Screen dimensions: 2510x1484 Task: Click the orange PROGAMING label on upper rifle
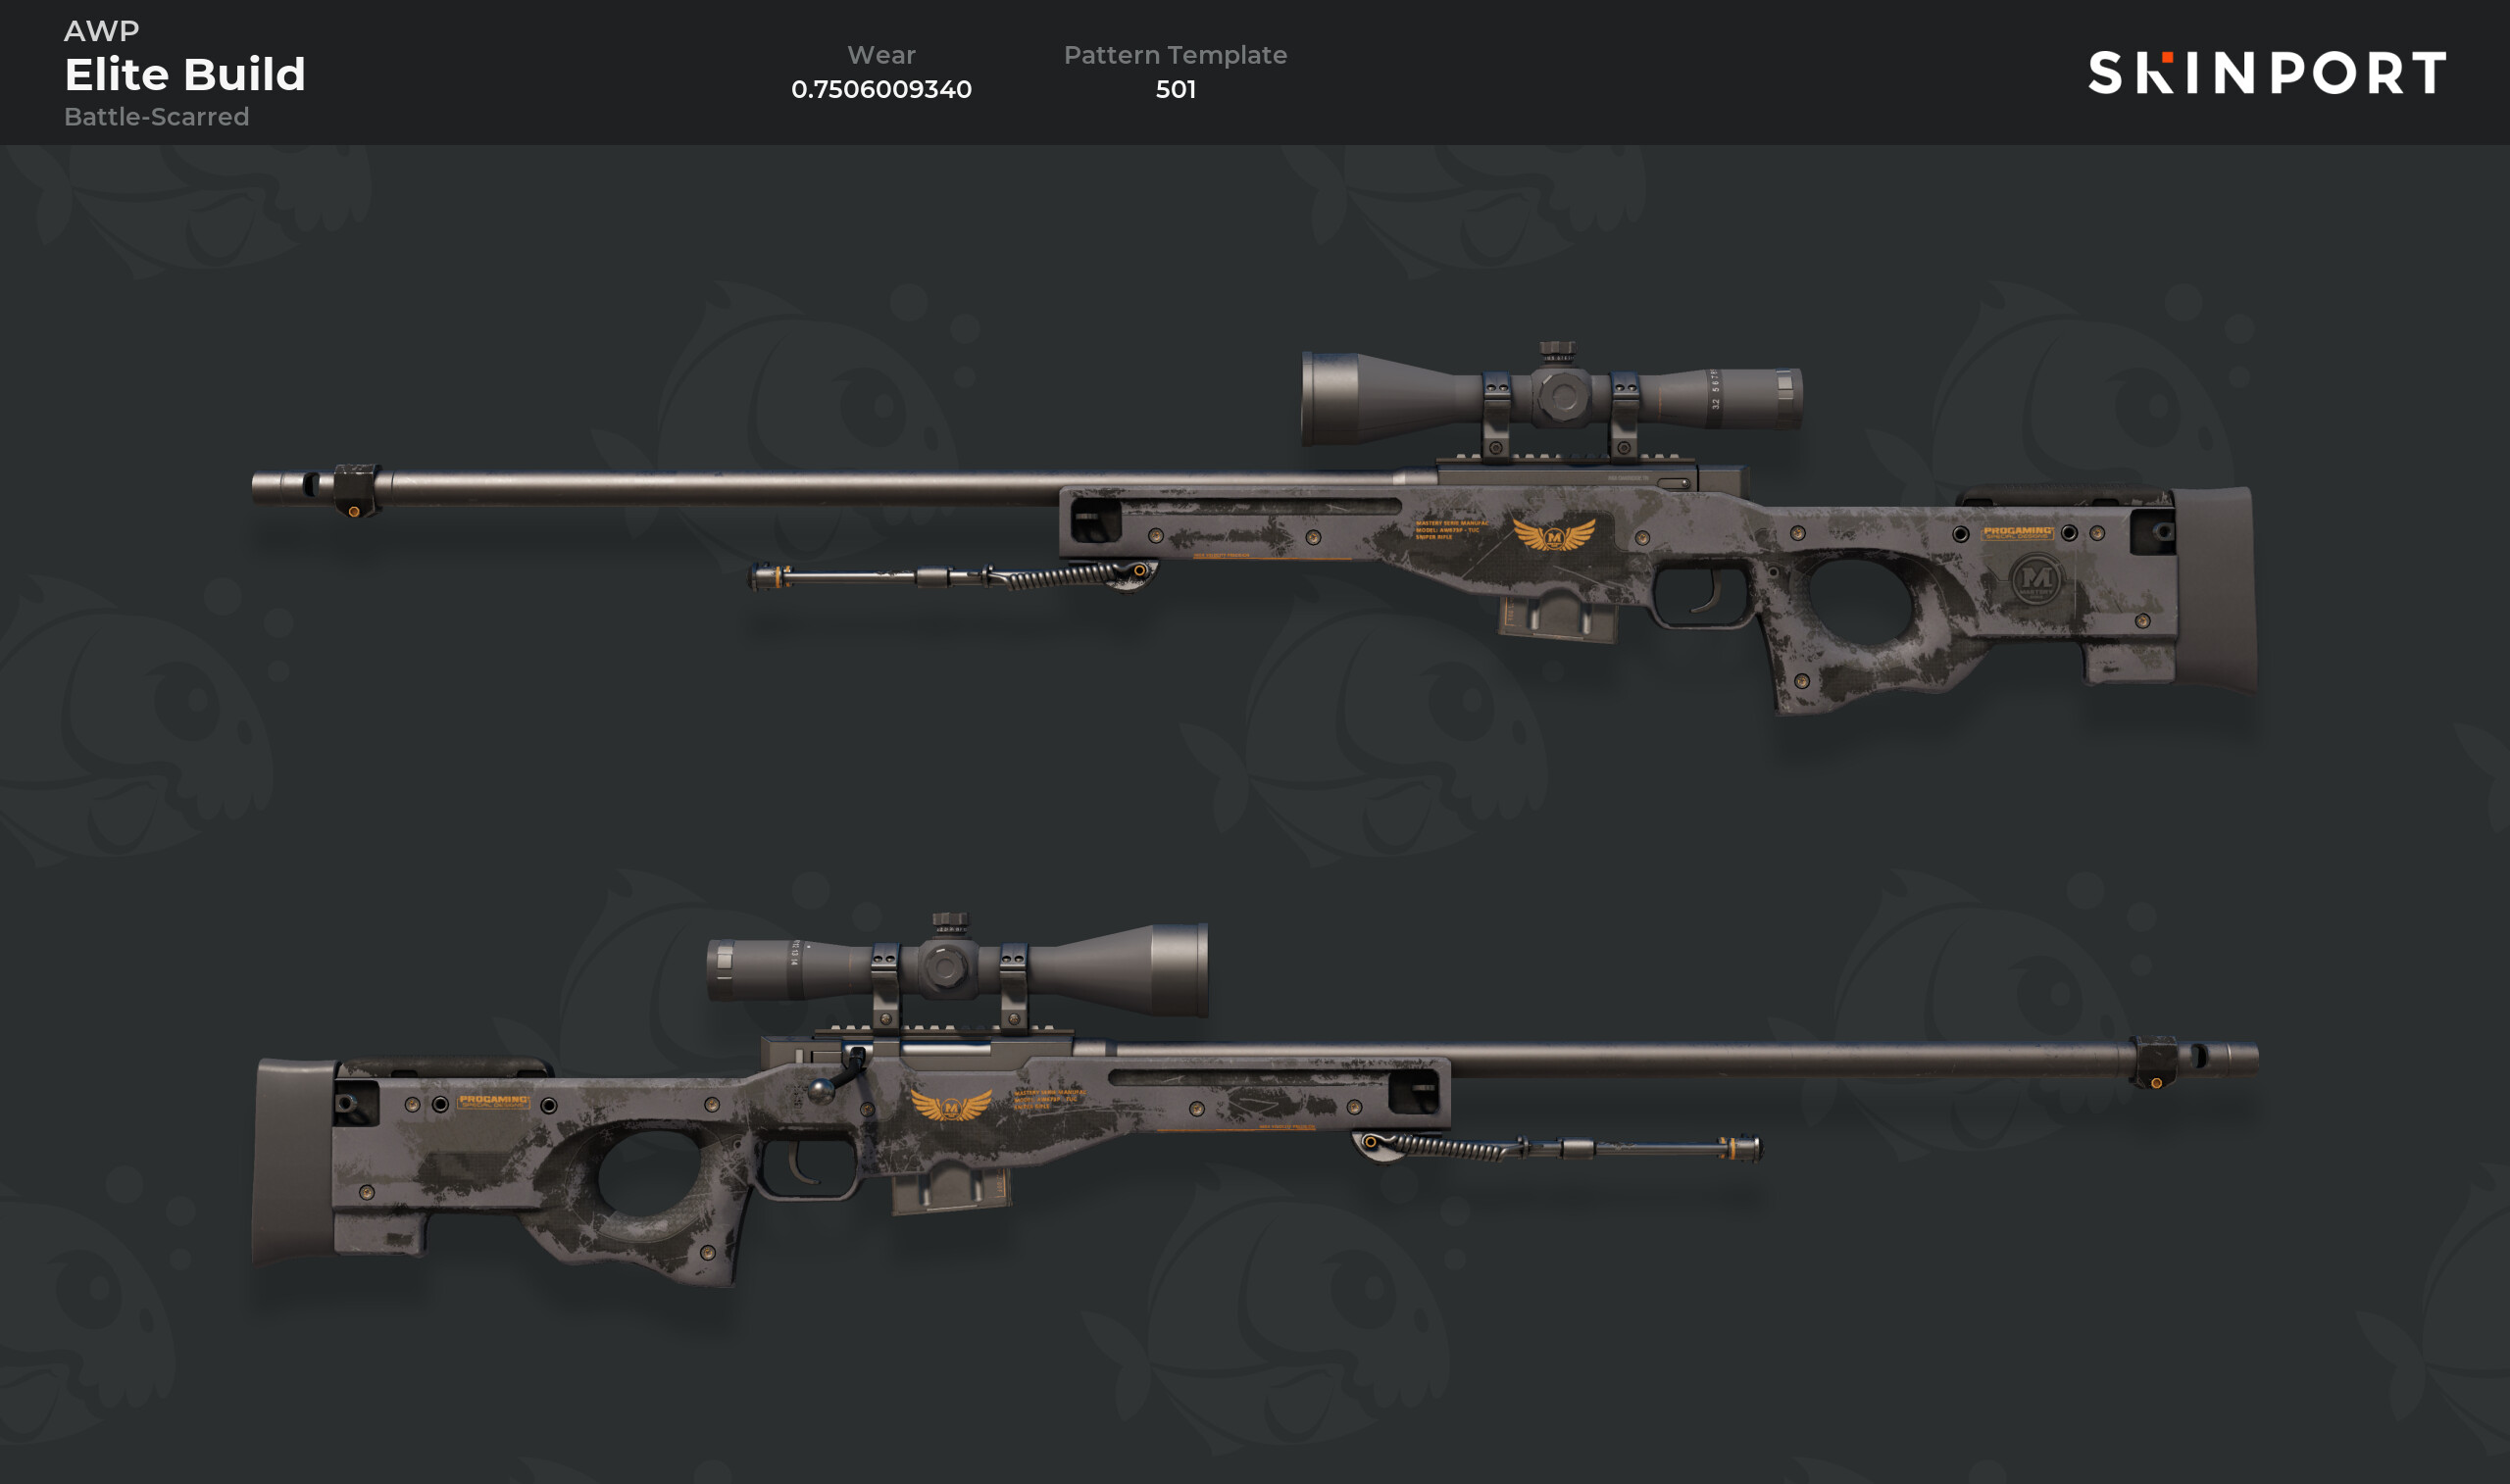(x=2018, y=532)
